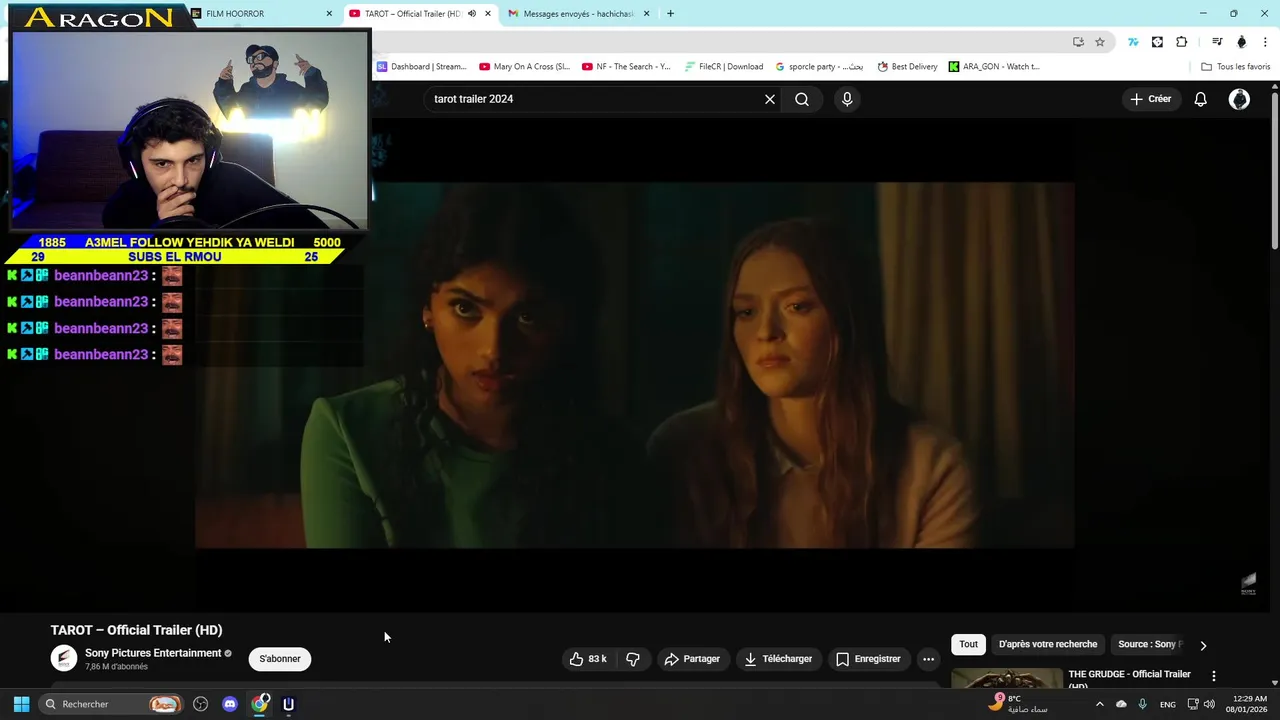Viewport: 1280px width, 720px height.
Task: Open Chrome three-dot menu
Action: [1266, 42]
